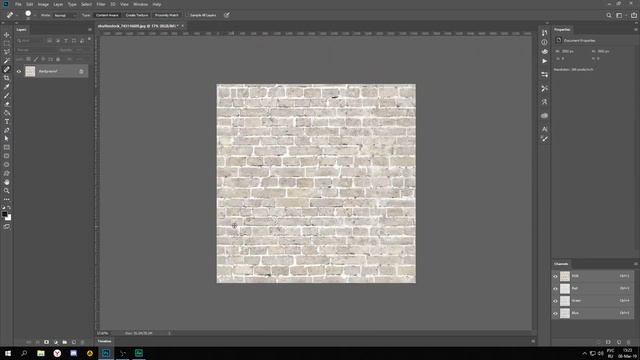Open the Image menu
Image resolution: width=640 pixels, height=360 pixels.
(43, 4)
